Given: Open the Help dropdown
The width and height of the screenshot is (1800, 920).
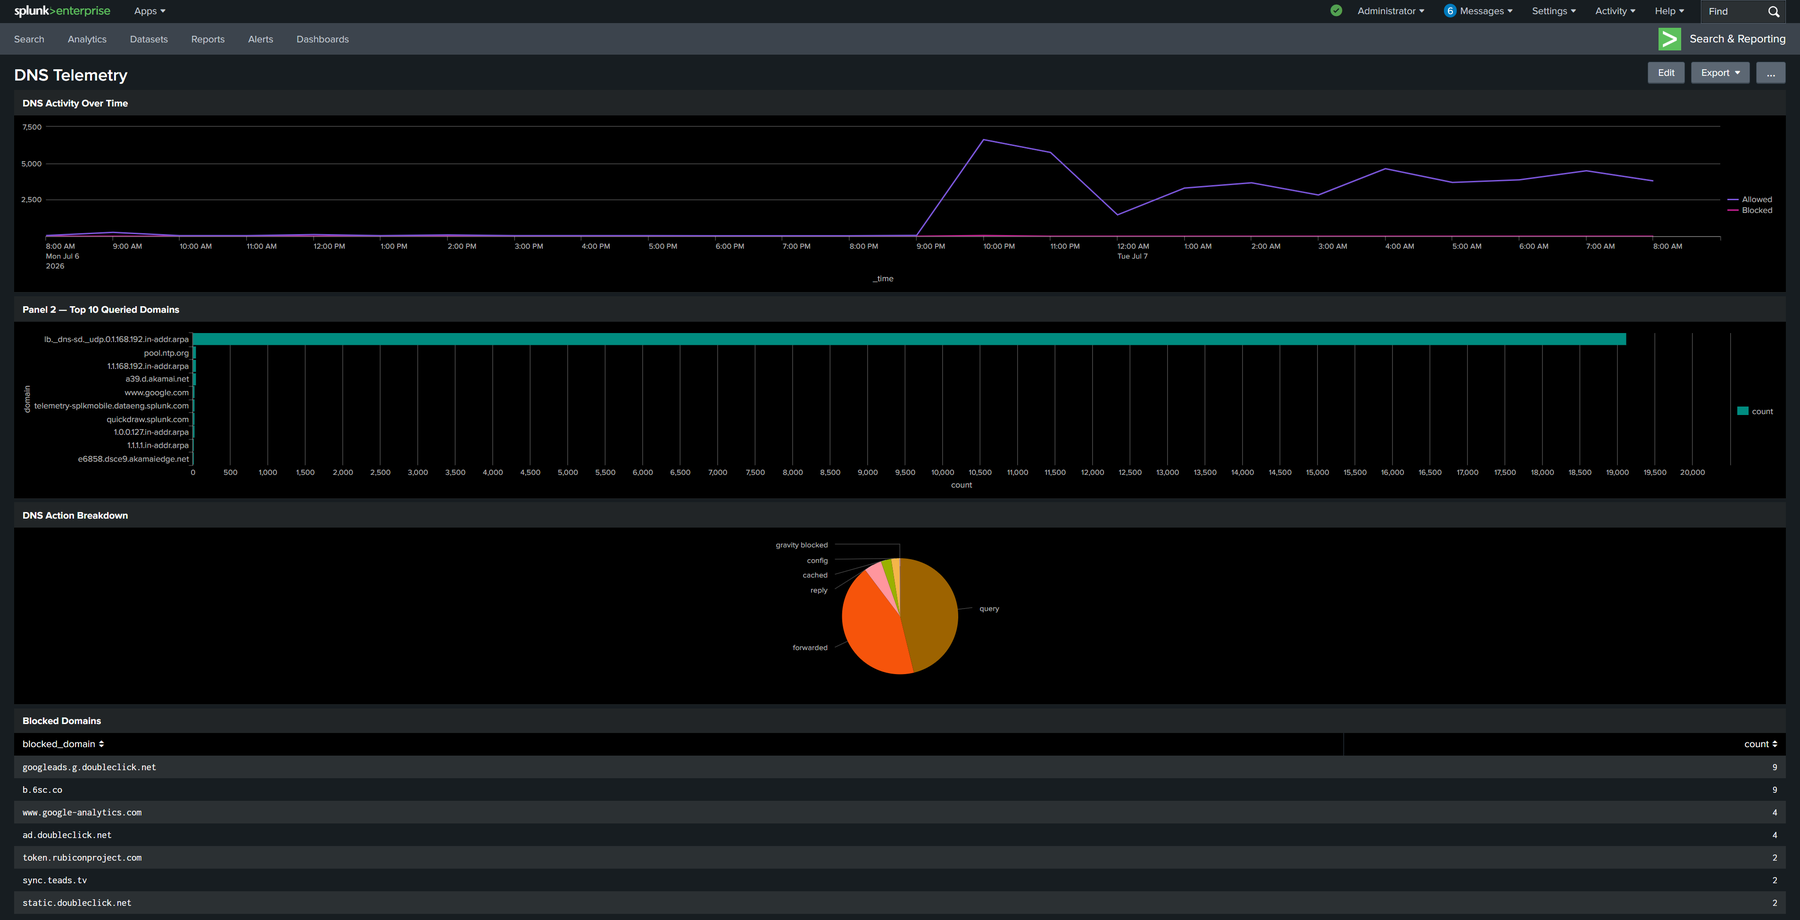Looking at the screenshot, I should [1669, 11].
